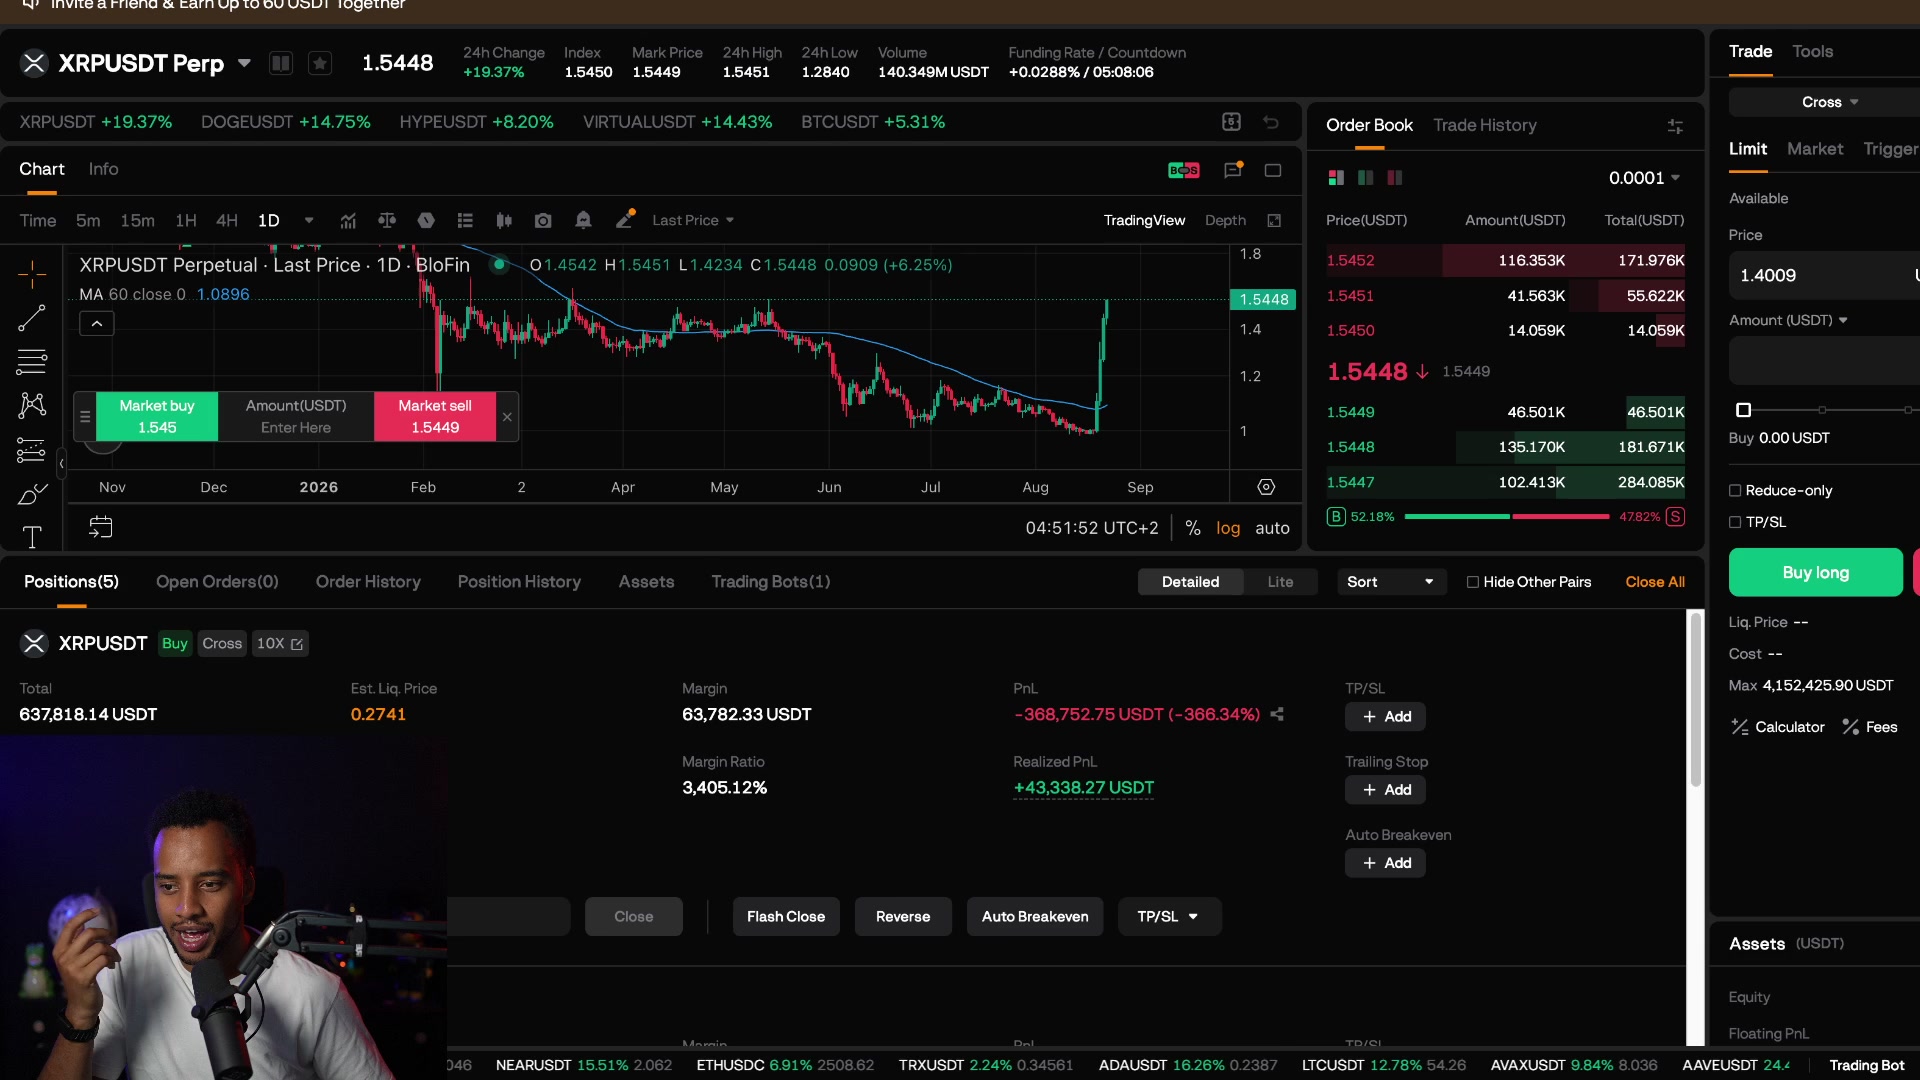Click the camera snapshot icon
Viewport: 1920px width, 1080px height.
coord(543,220)
